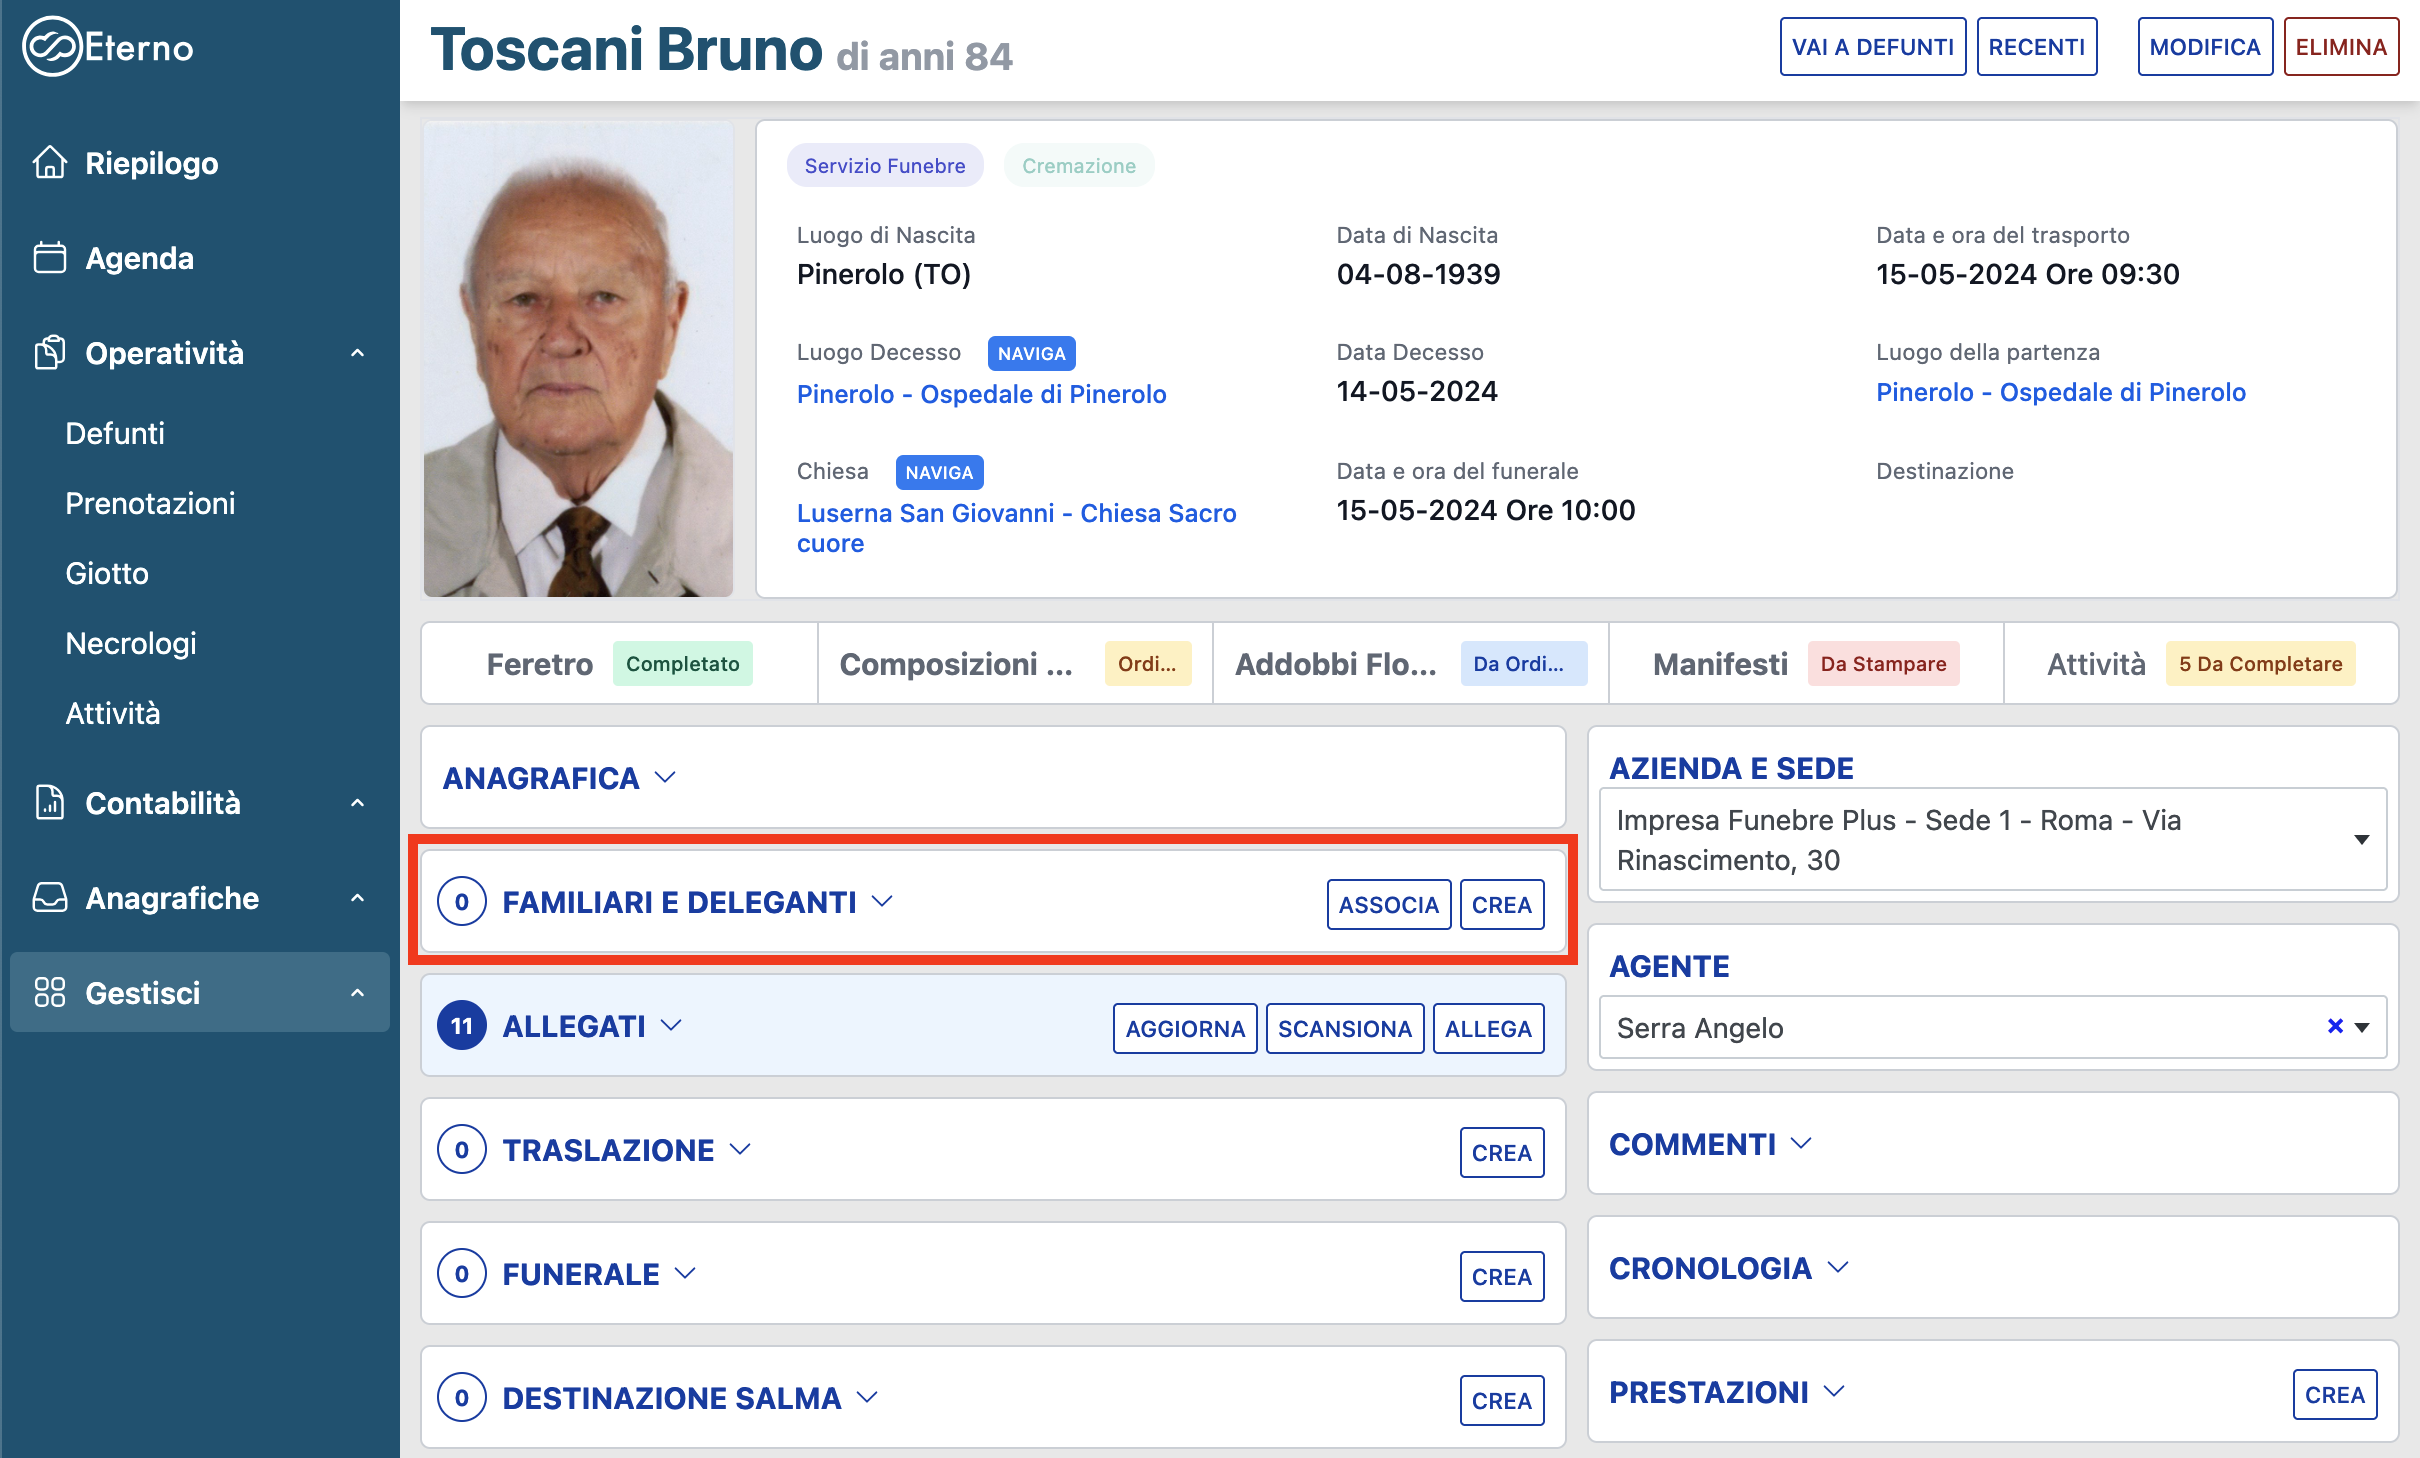Click the deceased's portrait photo

click(x=578, y=360)
